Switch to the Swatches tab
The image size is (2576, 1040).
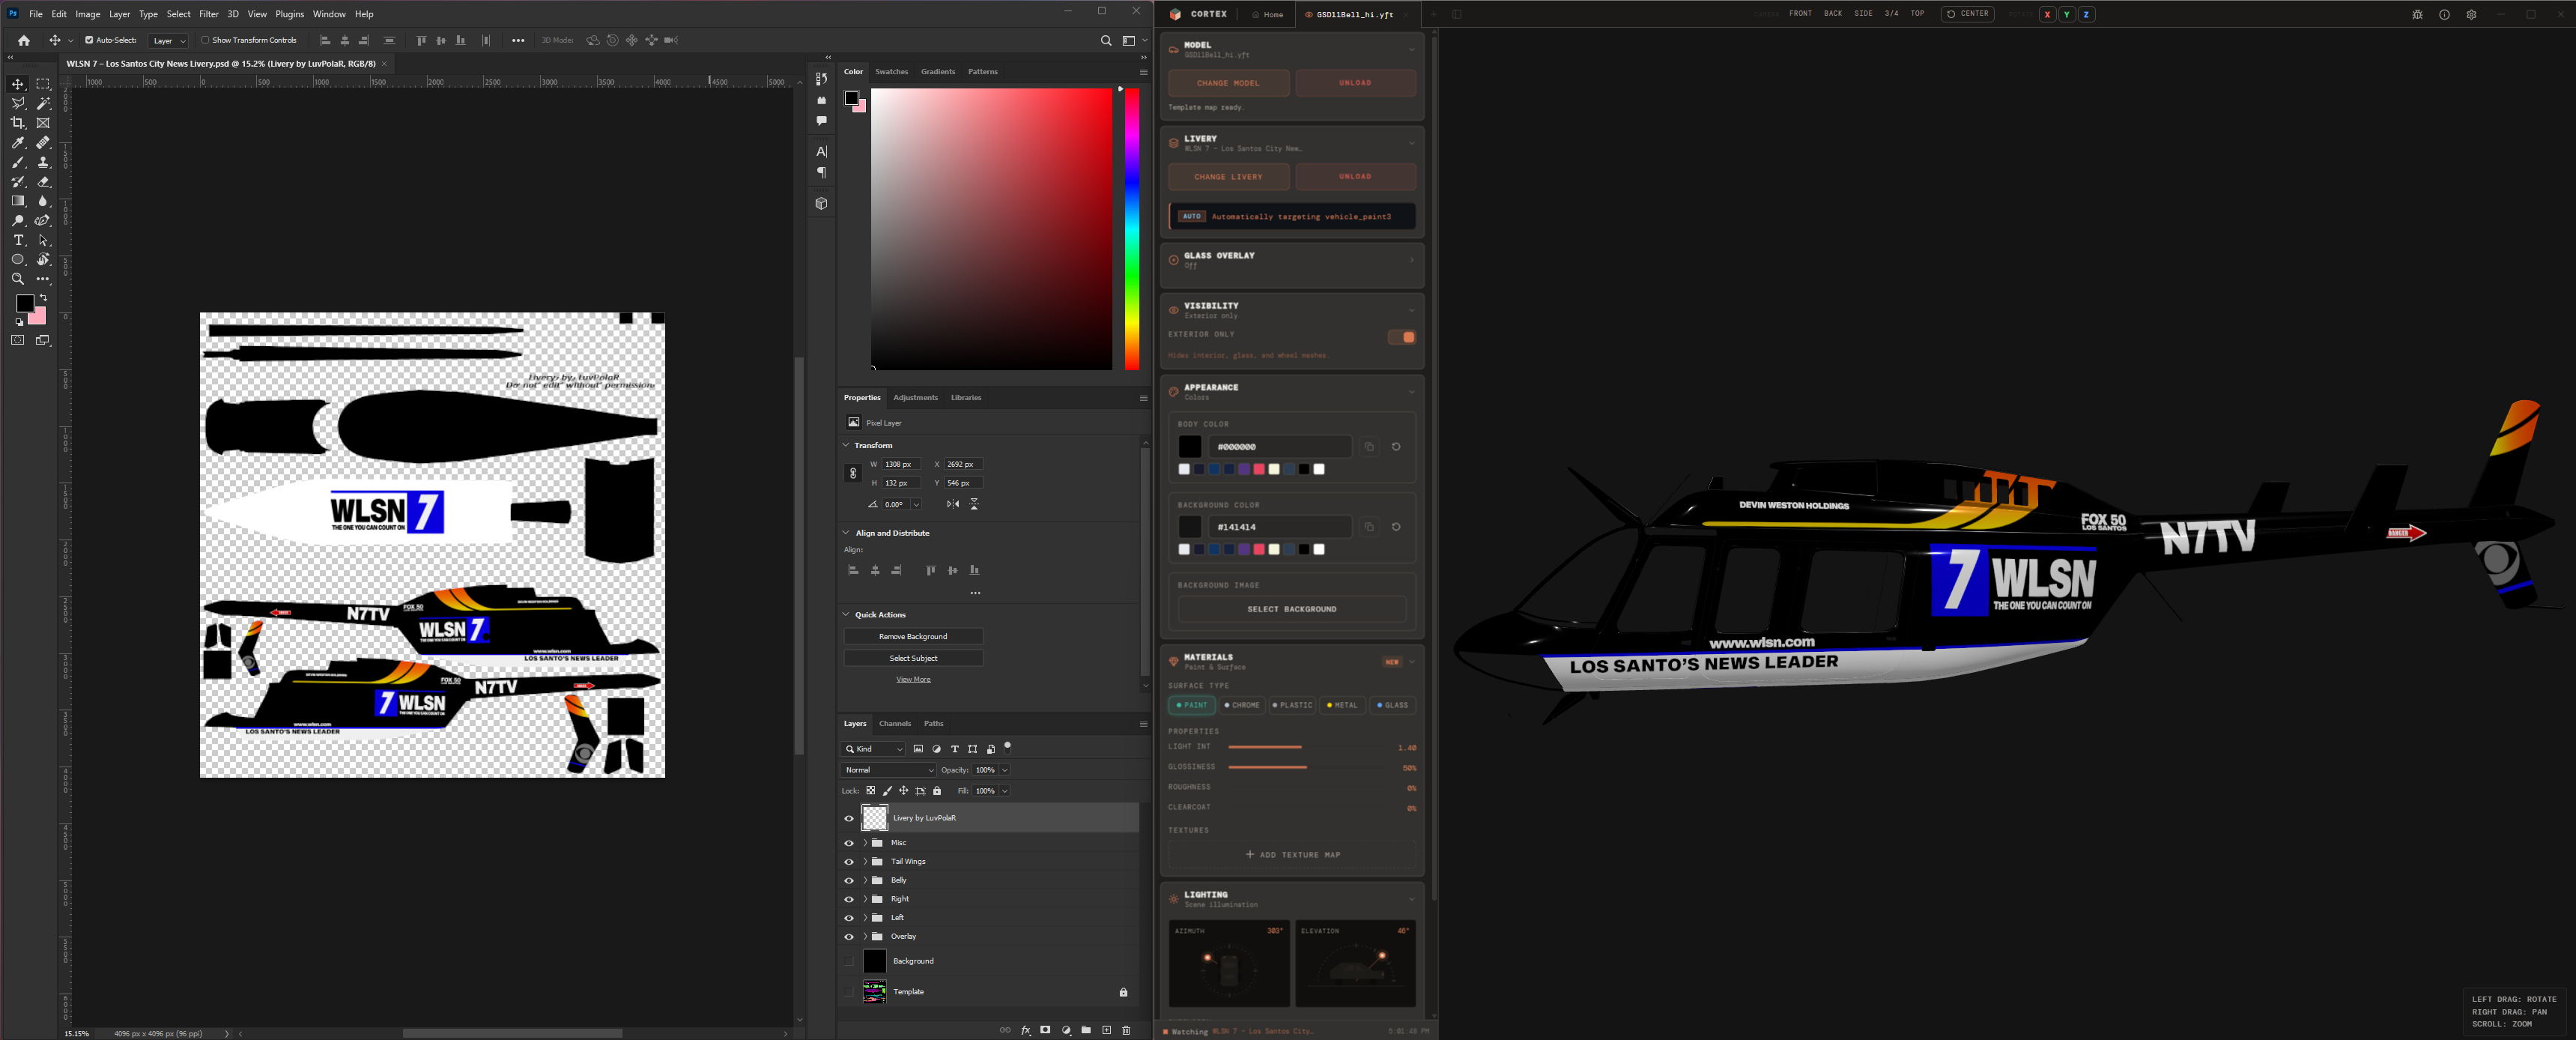click(x=892, y=72)
